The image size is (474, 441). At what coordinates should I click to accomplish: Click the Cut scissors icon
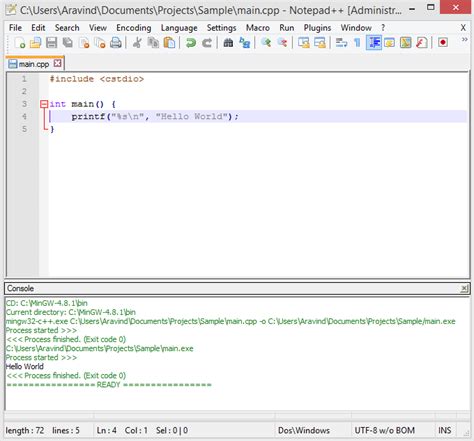(x=137, y=43)
